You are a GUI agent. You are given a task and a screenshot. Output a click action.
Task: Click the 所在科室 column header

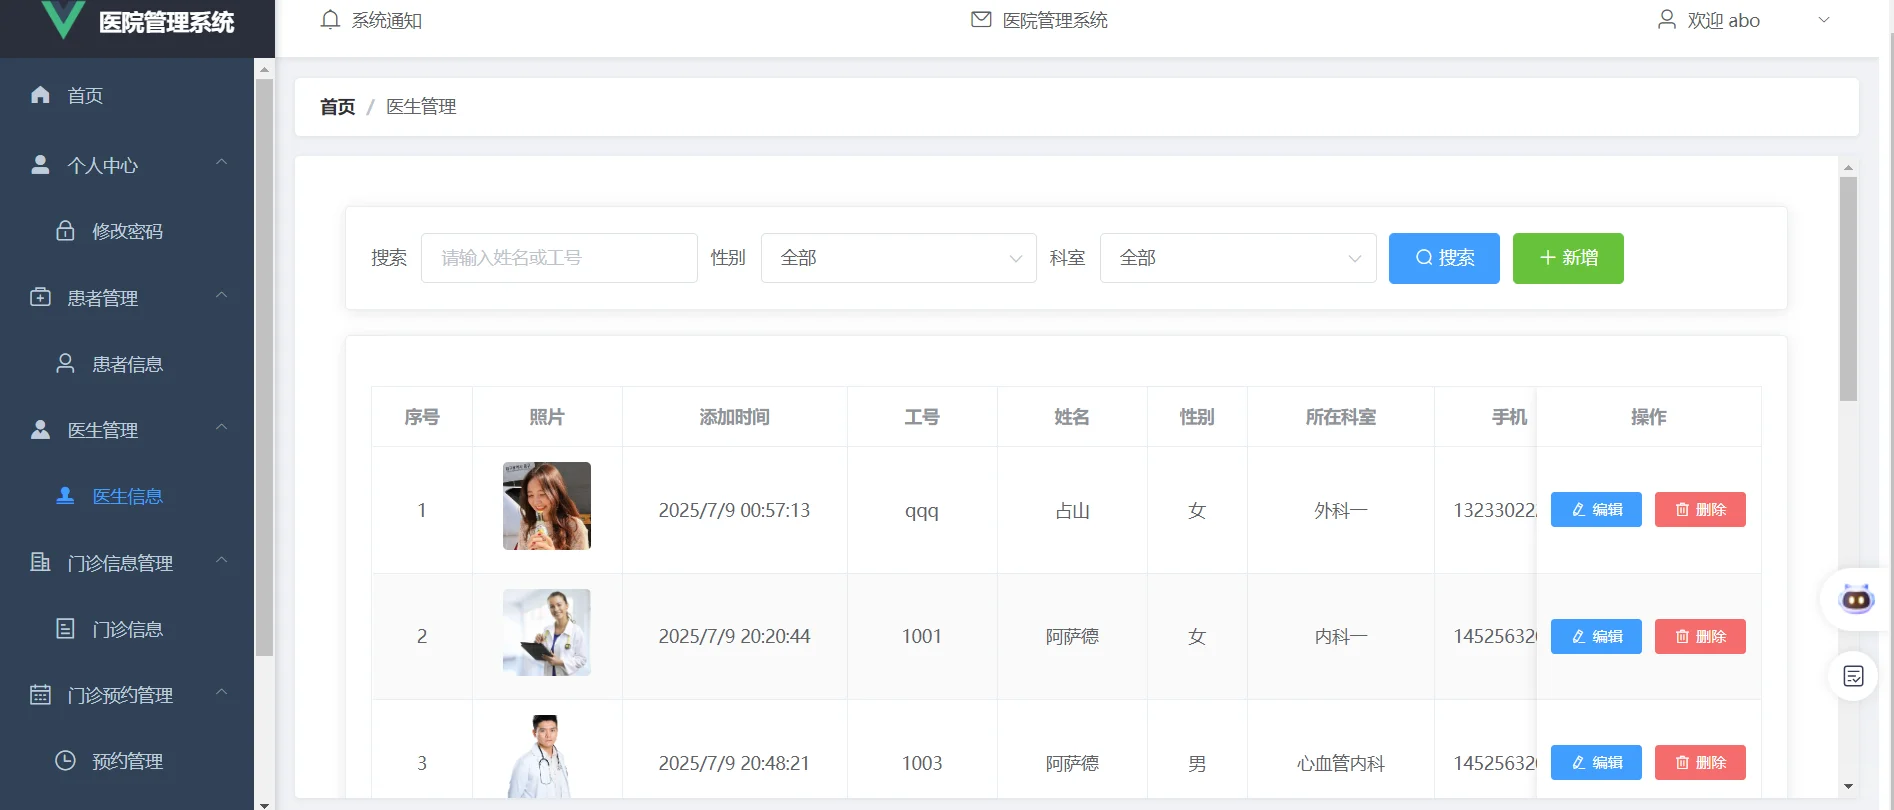point(1341,417)
